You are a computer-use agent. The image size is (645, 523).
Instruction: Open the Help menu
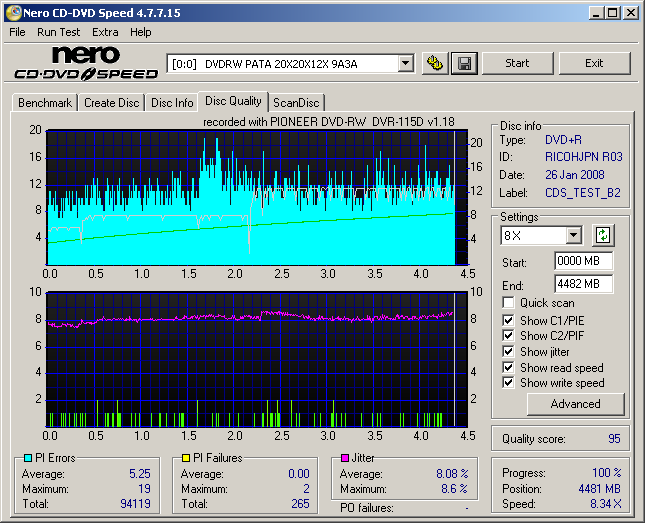click(141, 32)
